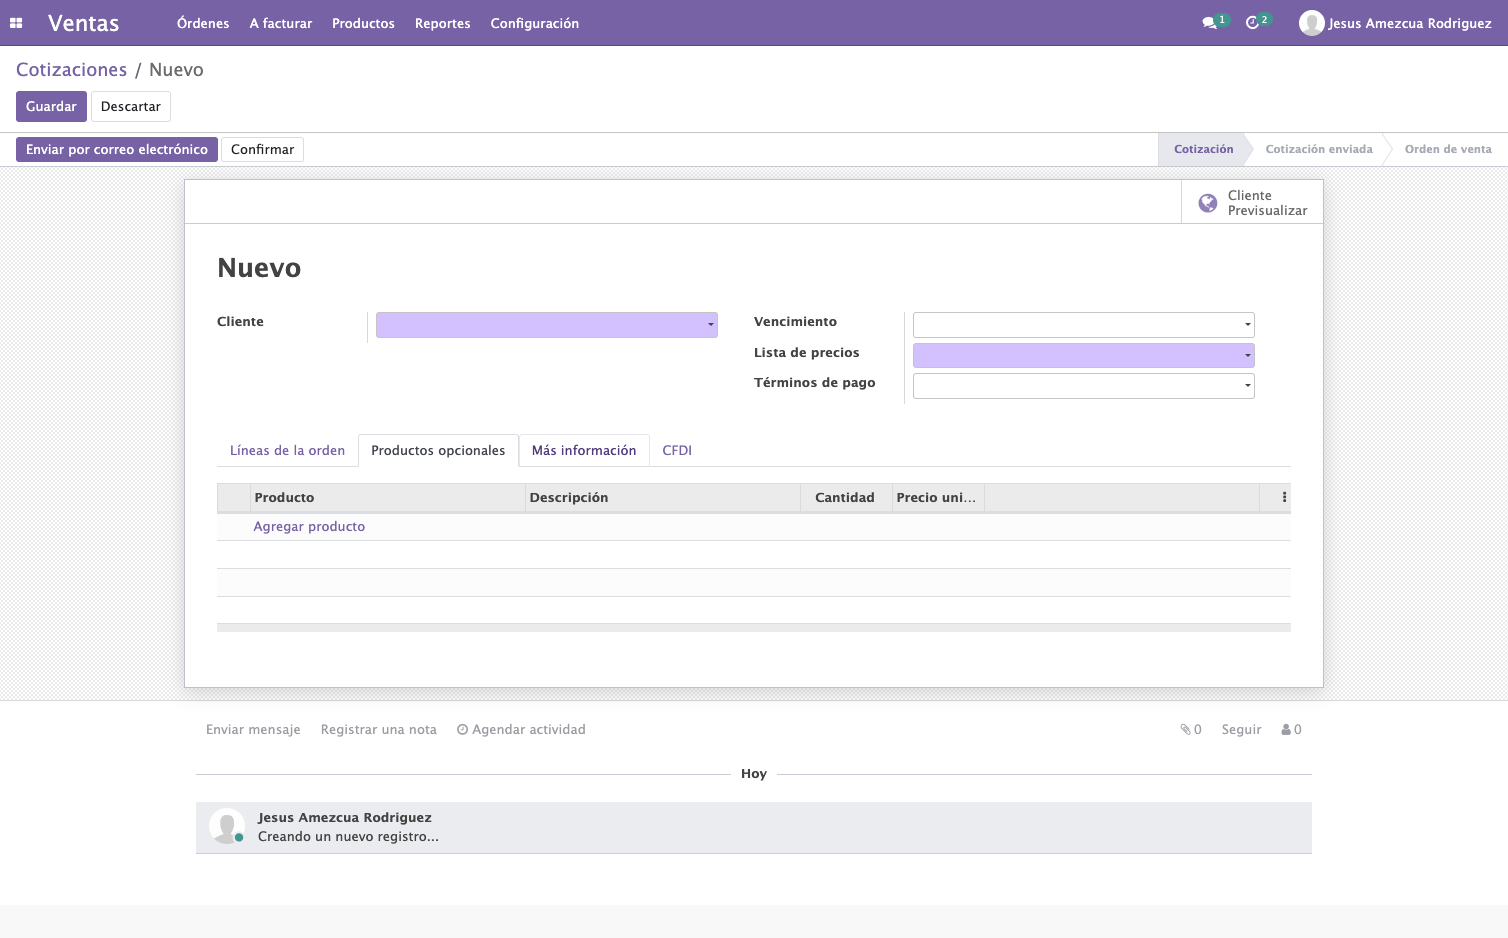Click the Agregar producto link
Screen dimensions: 1508x938
pos(309,527)
